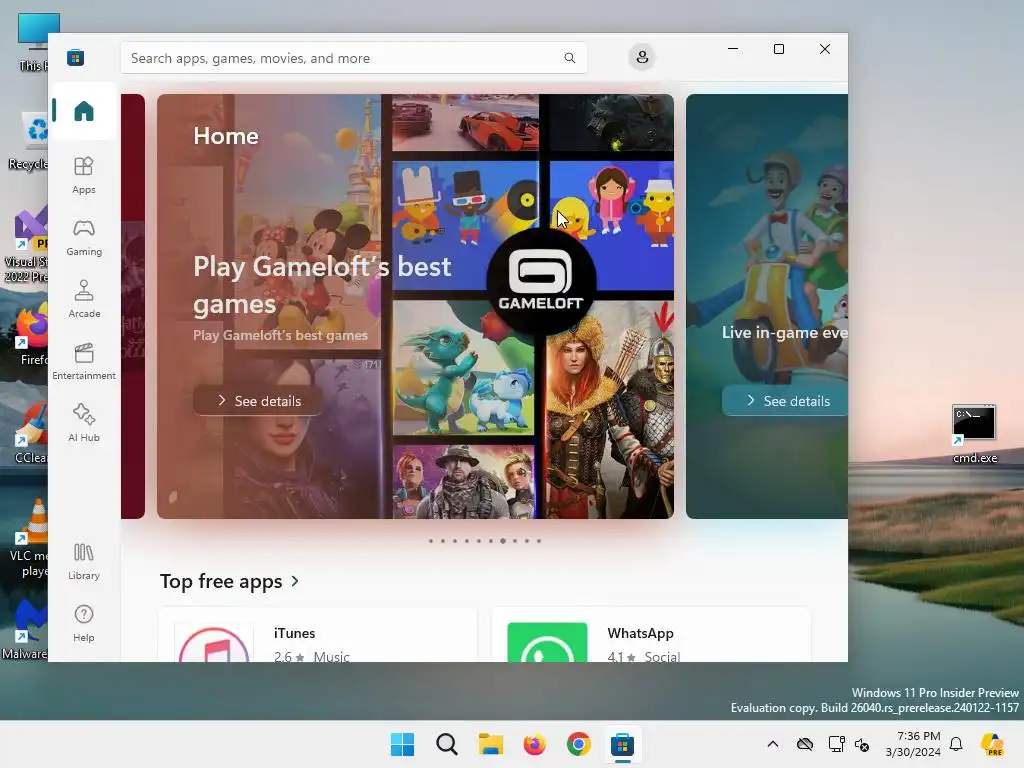Viewport: 1024px width, 768px height.
Task: Open AI Hub in the sidebar
Action: (x=84, y=423)
